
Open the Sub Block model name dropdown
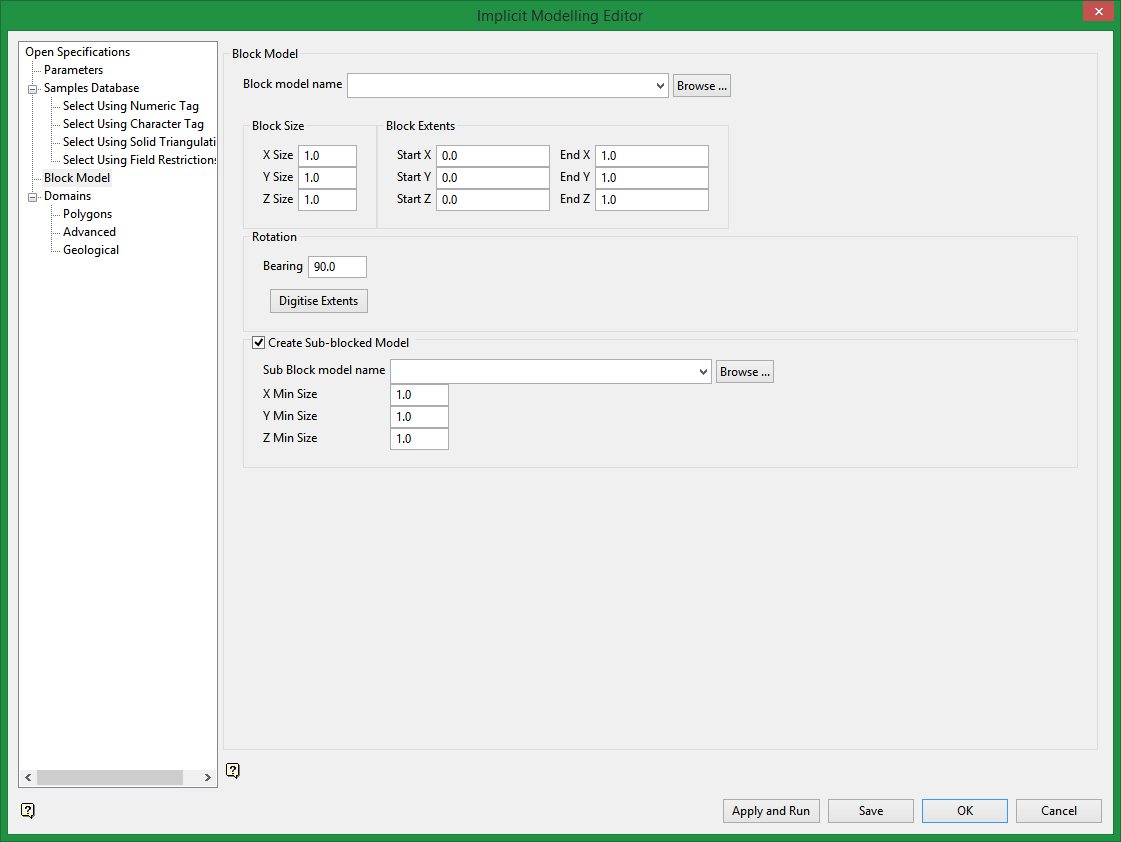point(703,371)
